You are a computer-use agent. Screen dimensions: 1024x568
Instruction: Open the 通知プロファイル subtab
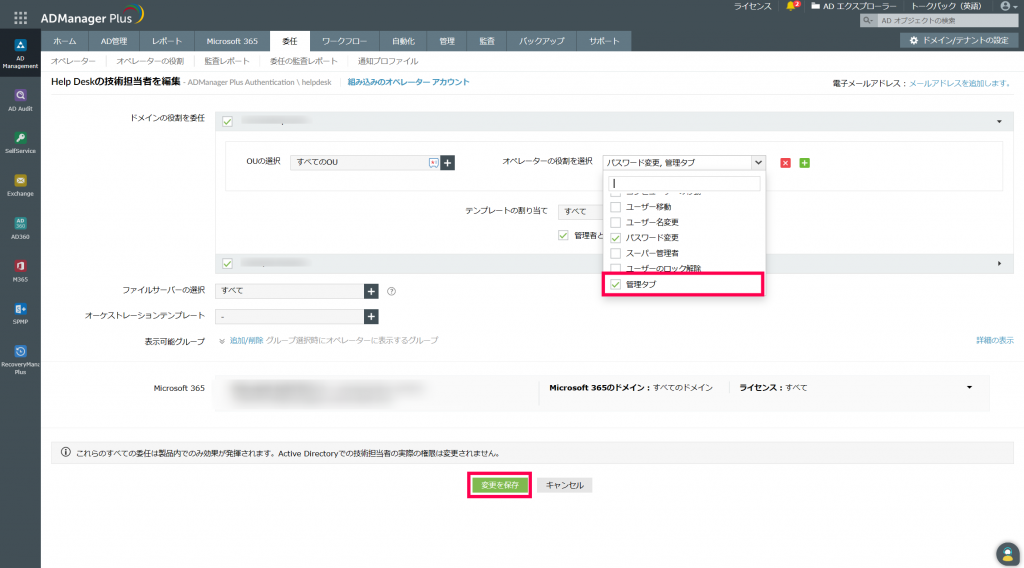point(388,61)
